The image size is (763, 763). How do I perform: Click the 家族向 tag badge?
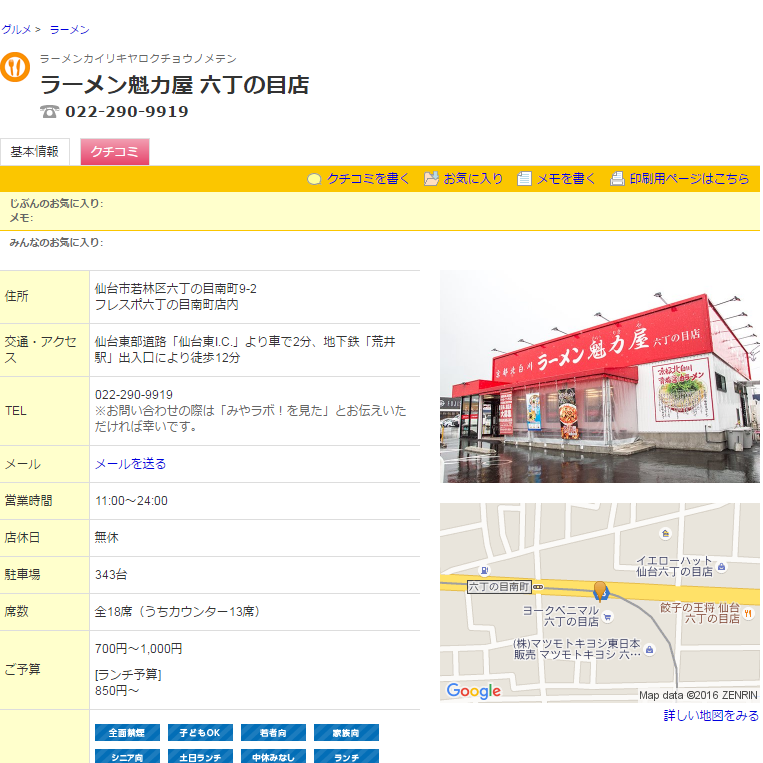click(x=346, y=733)
